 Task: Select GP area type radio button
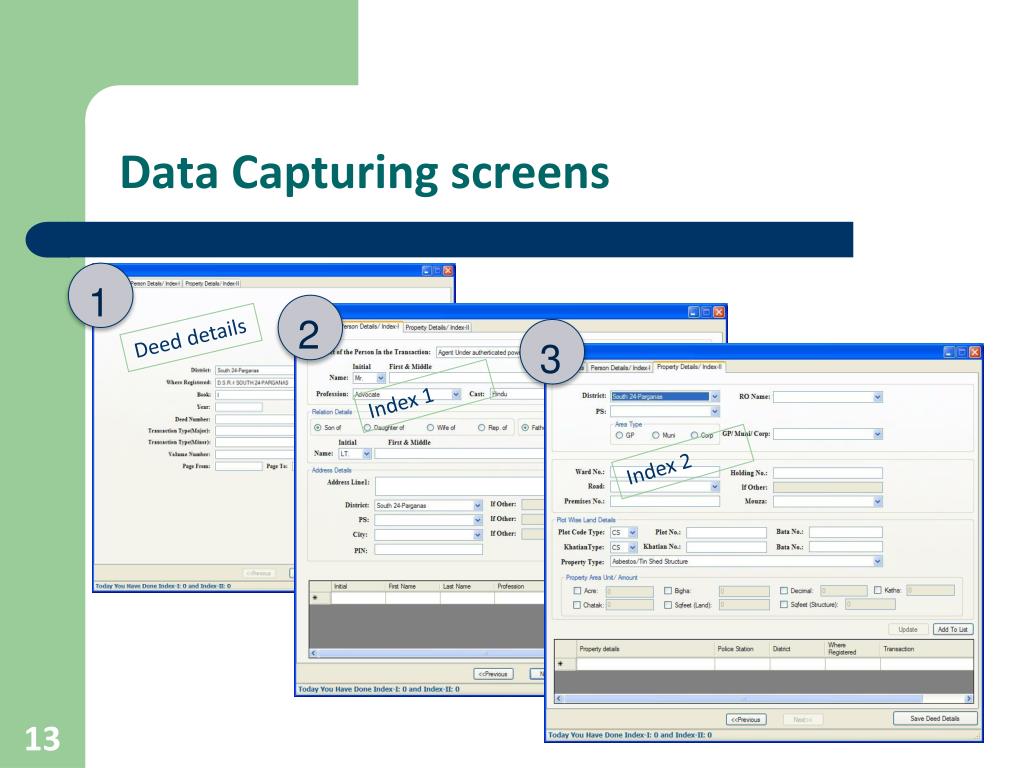(619, 435)
